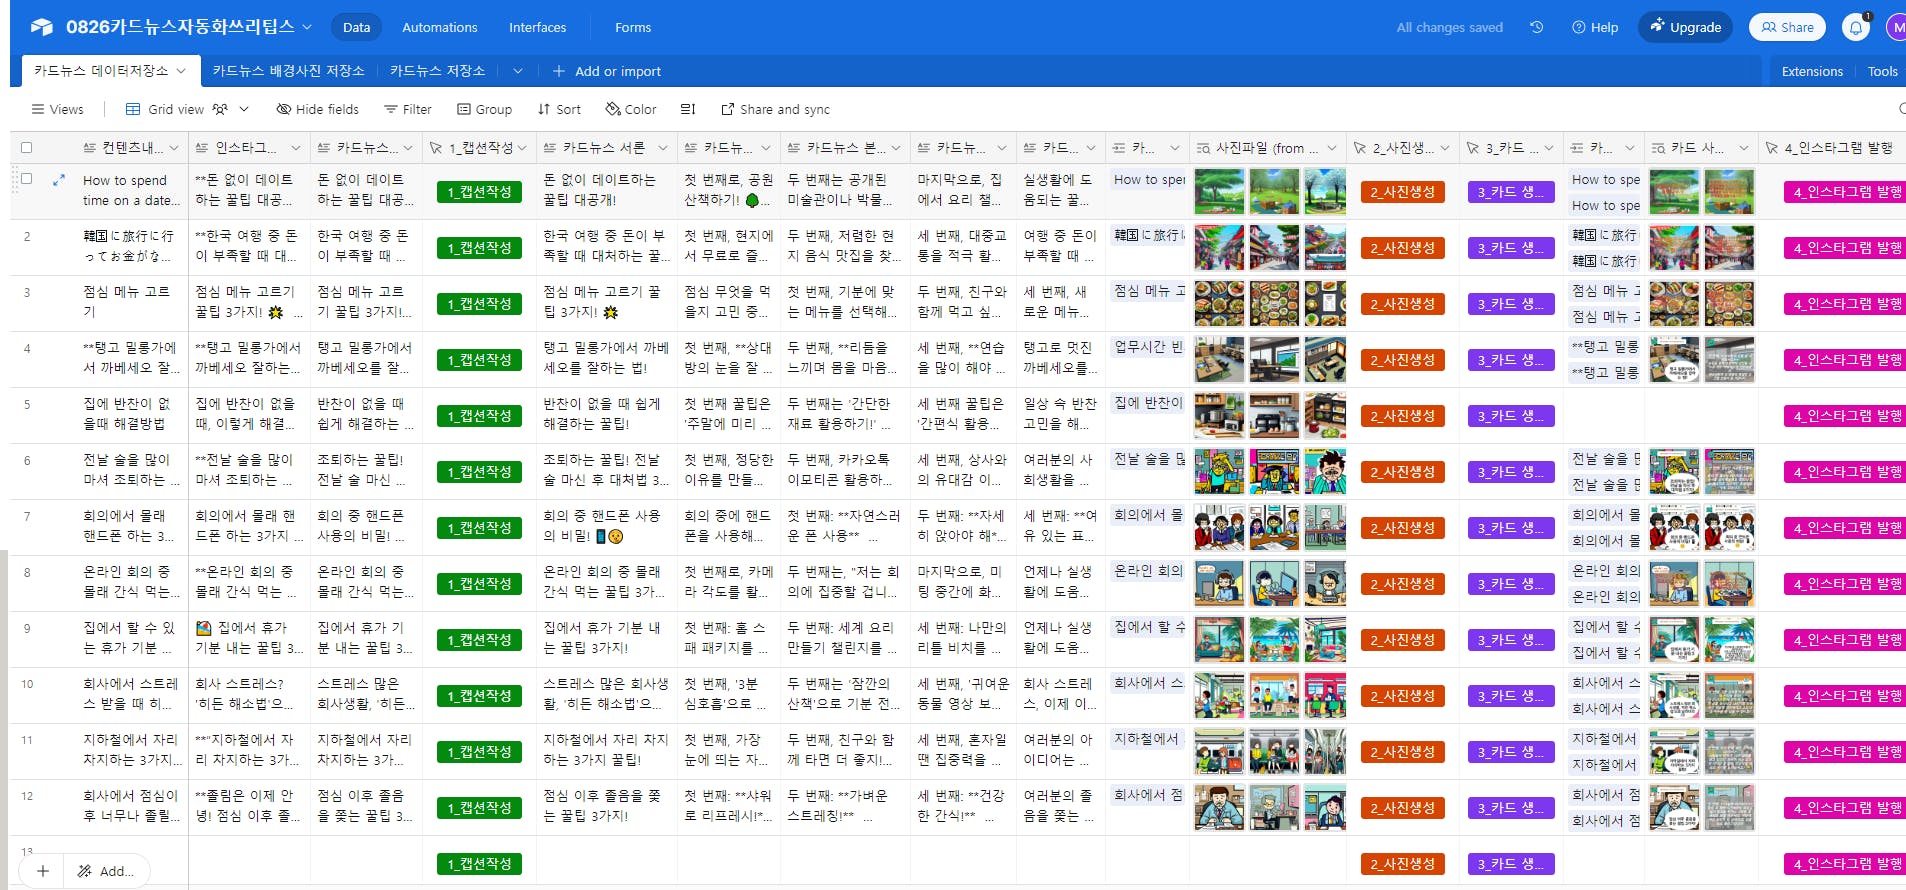Select the 카드뉴스 본 cell in row 5
The image size is (1906, 890).
tap(846, 415)
